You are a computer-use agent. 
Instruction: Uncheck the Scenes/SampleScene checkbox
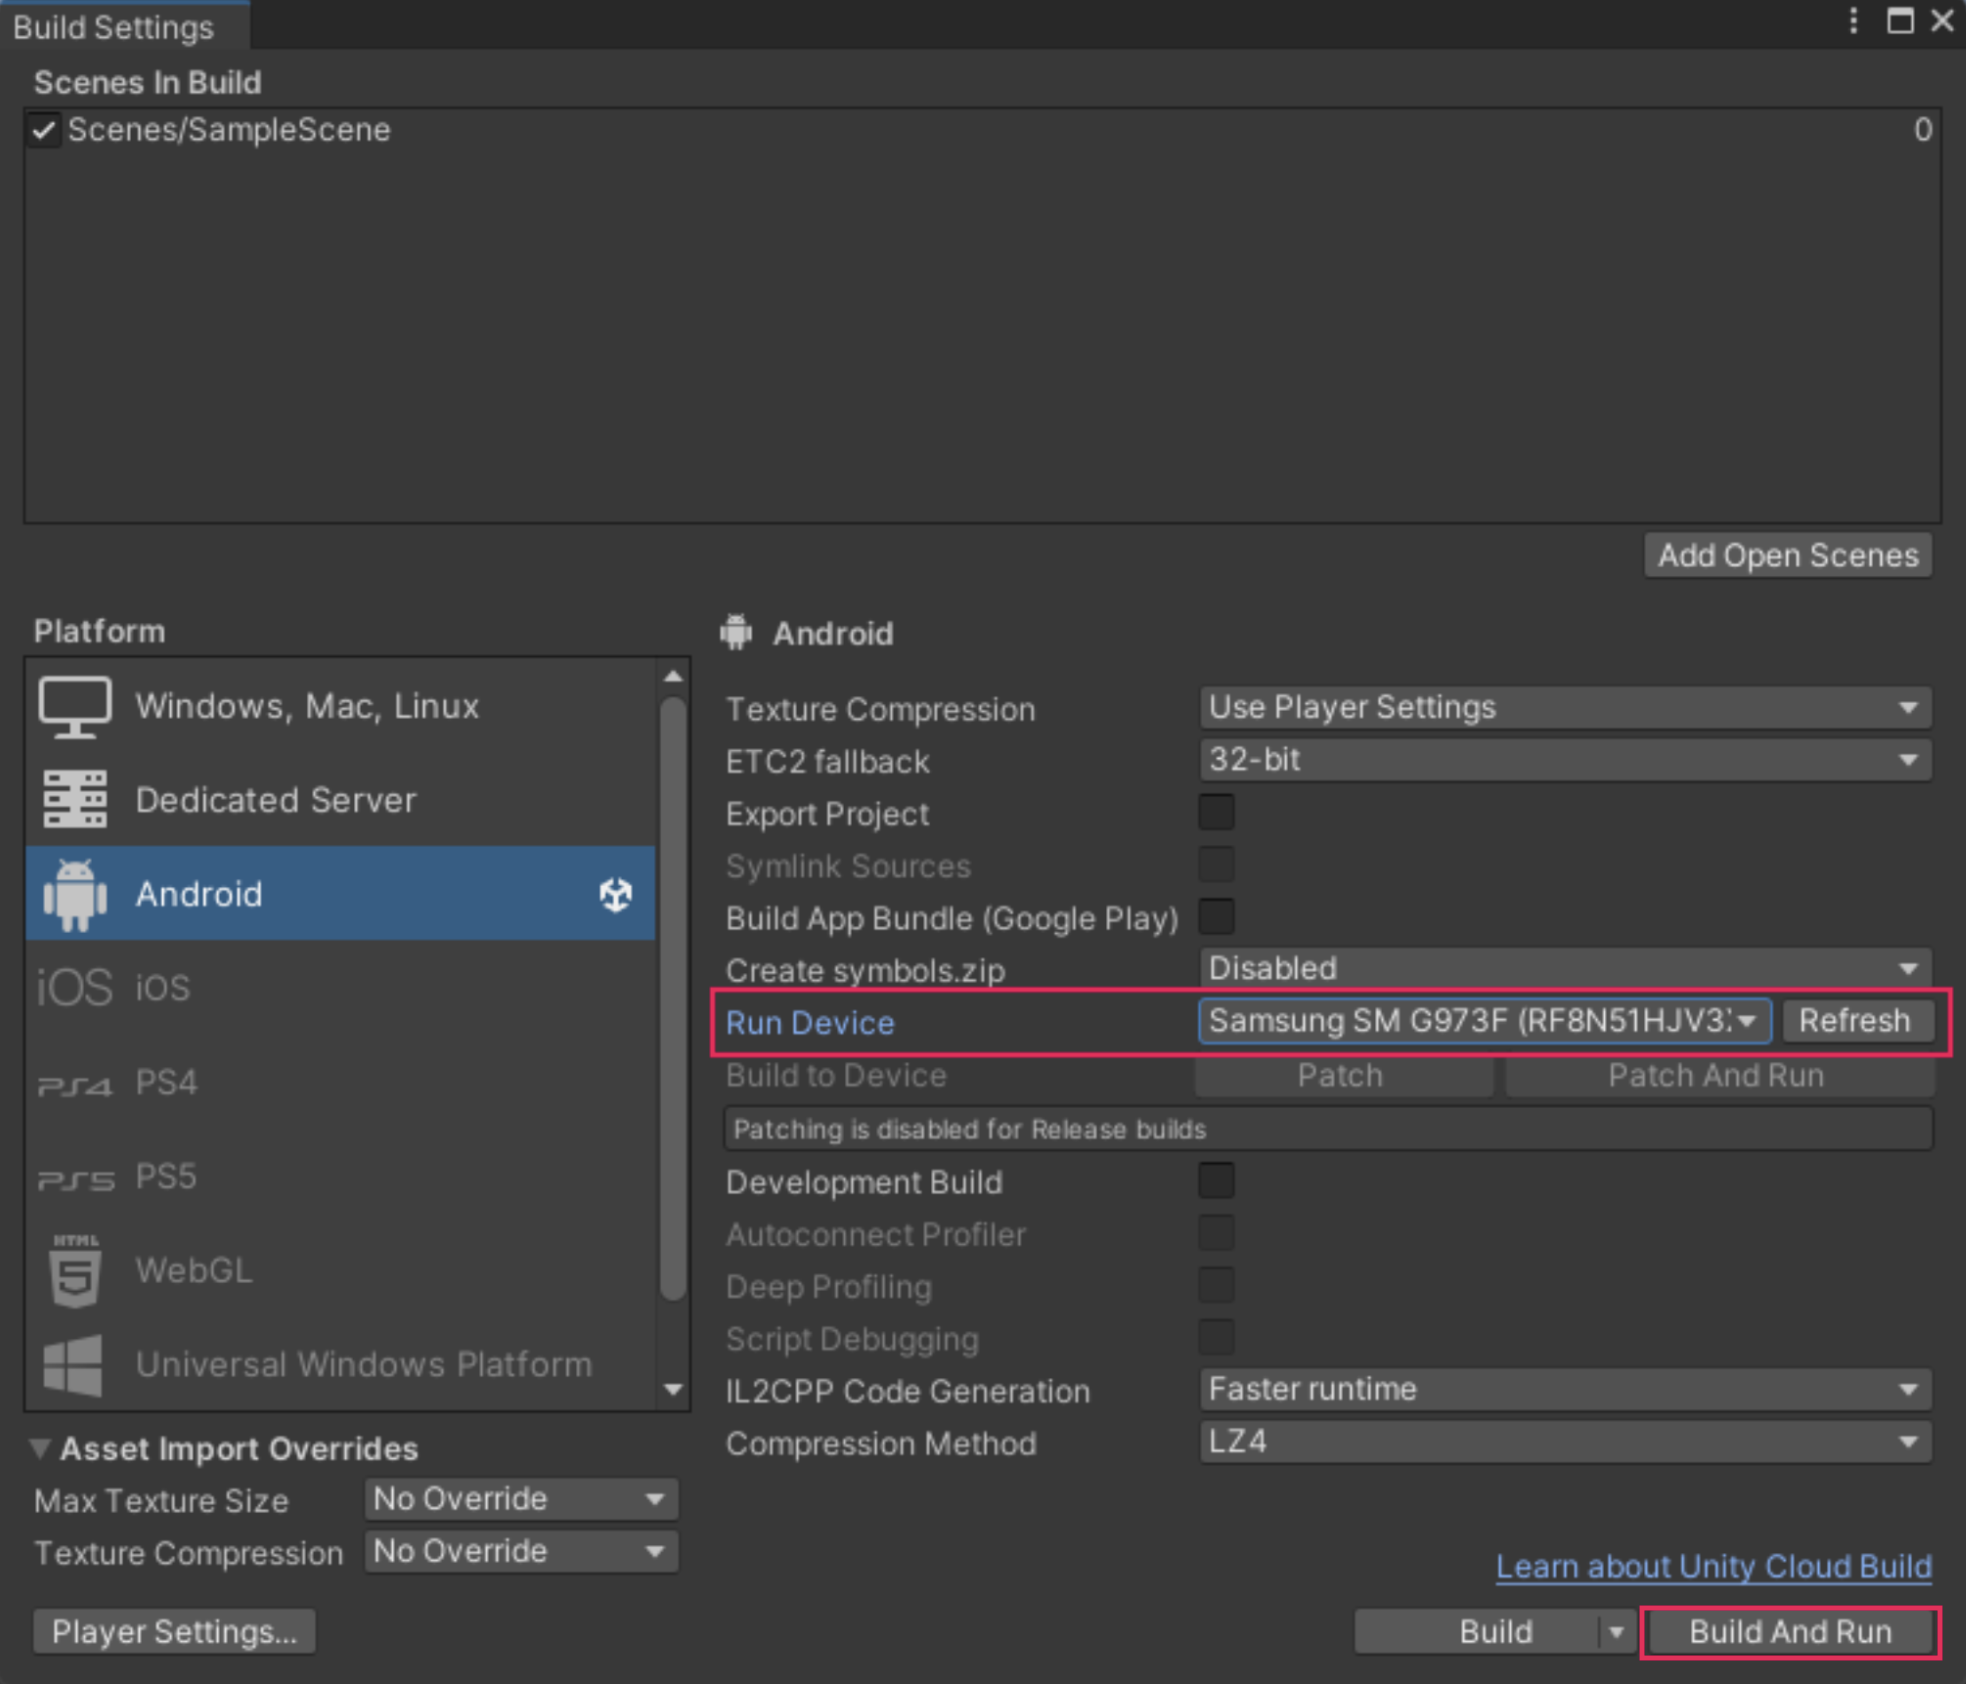tap(44, 130)
